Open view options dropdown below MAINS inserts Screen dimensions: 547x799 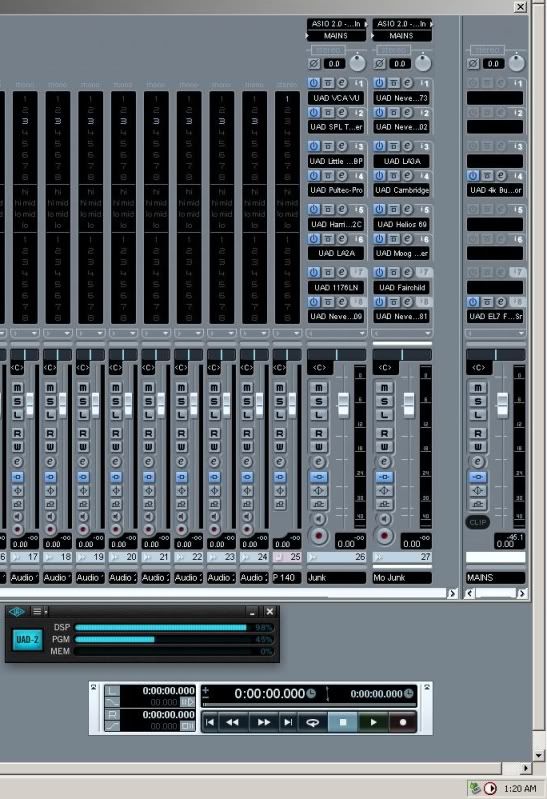(x=495, y=333)
